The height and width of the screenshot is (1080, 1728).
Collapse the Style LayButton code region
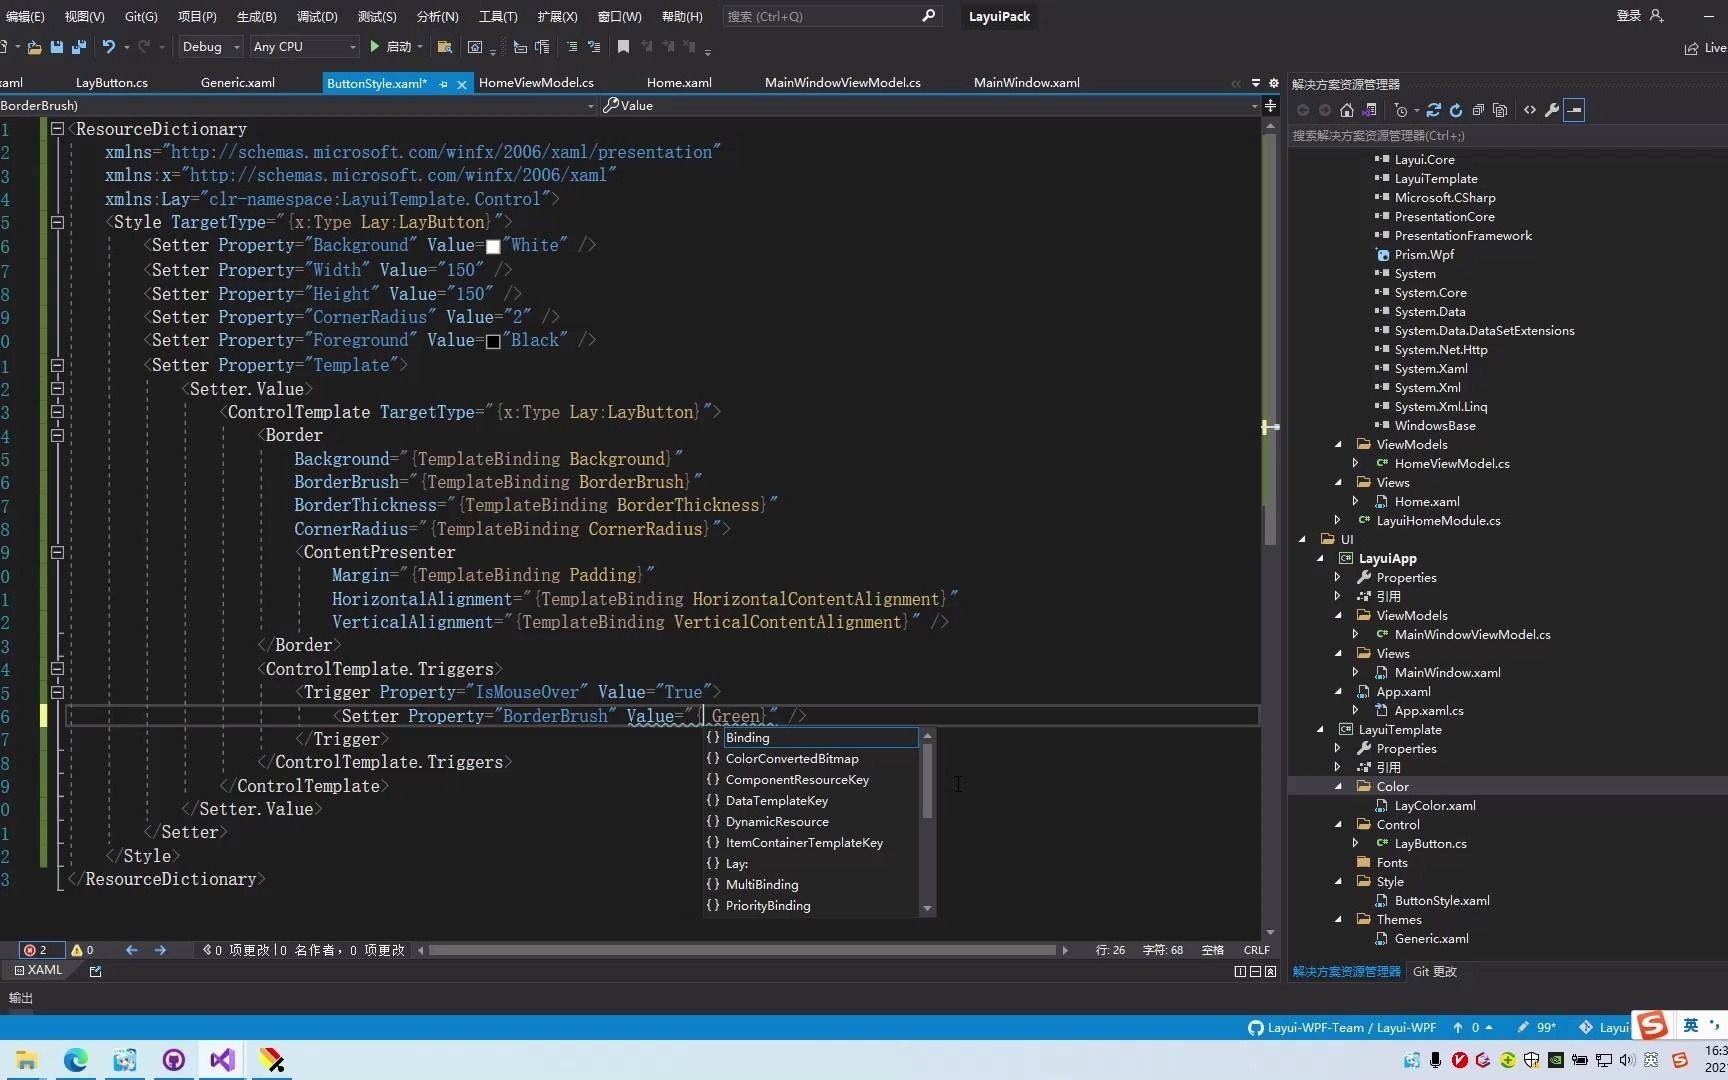click(x=57, y=222)
